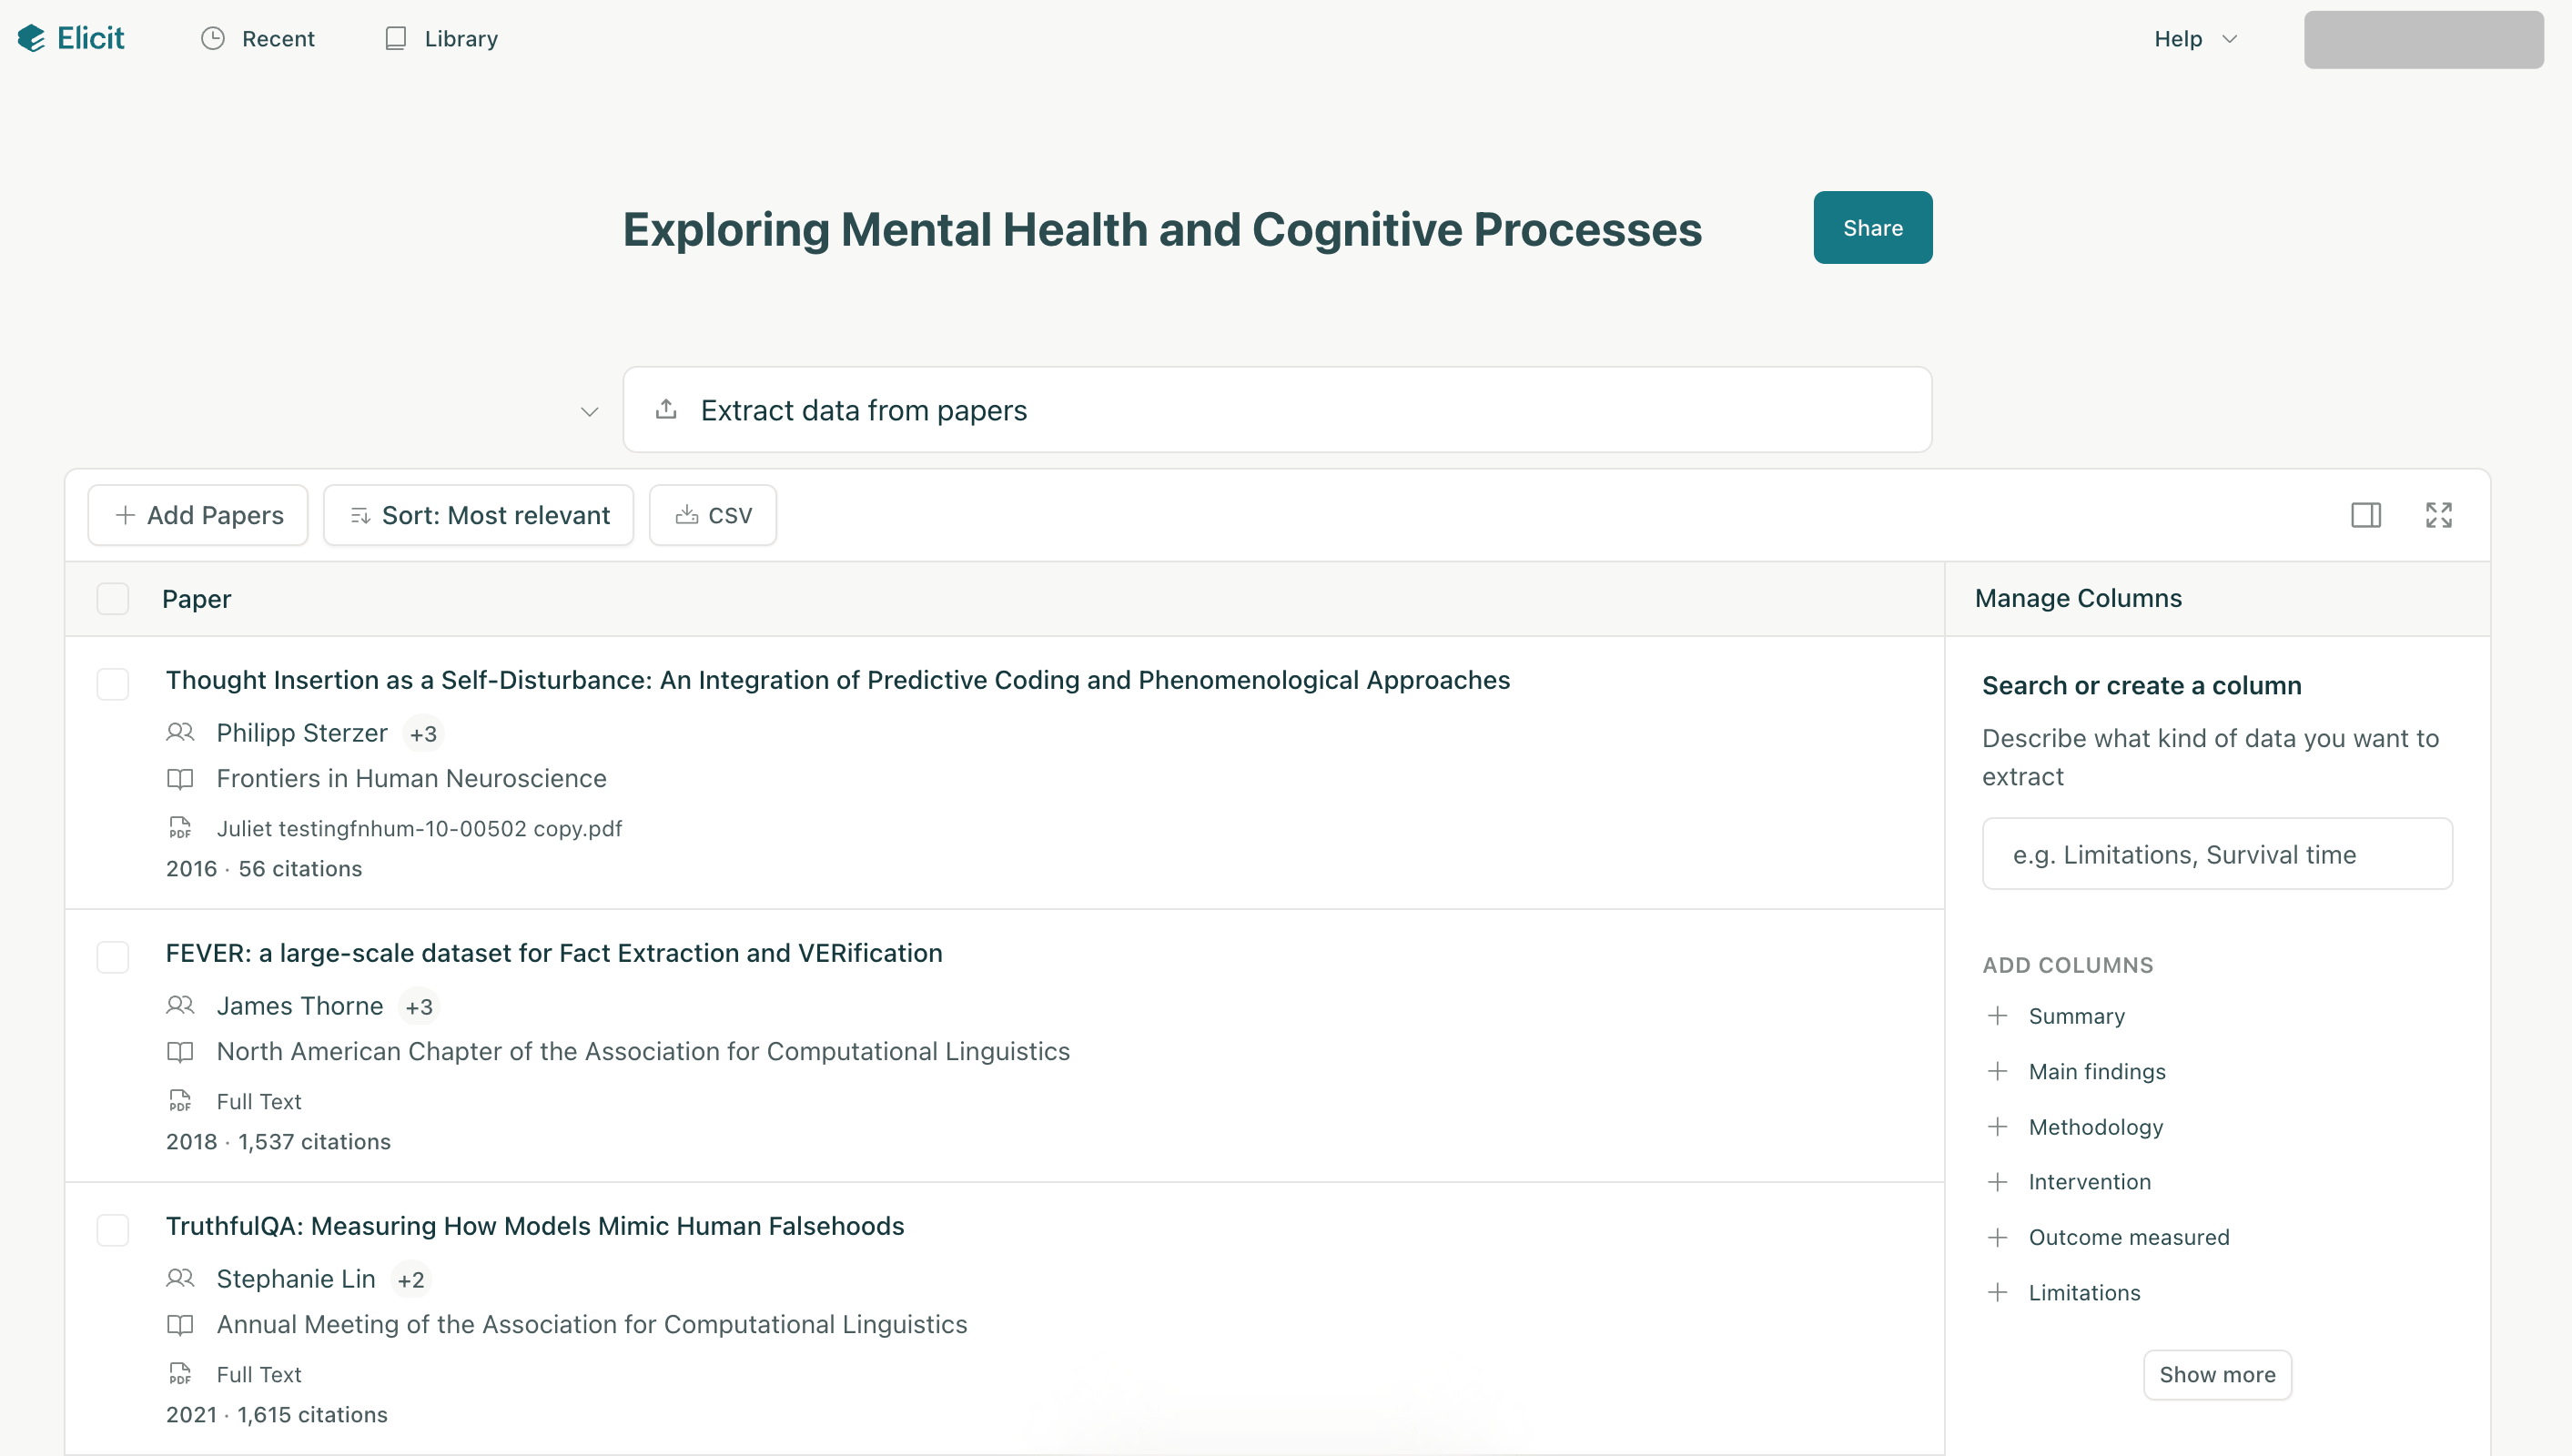Viewport: 2572px width, 1456px height.
Task: Click Philipp Sterzer author name
Action: click(x=301, y=733)
